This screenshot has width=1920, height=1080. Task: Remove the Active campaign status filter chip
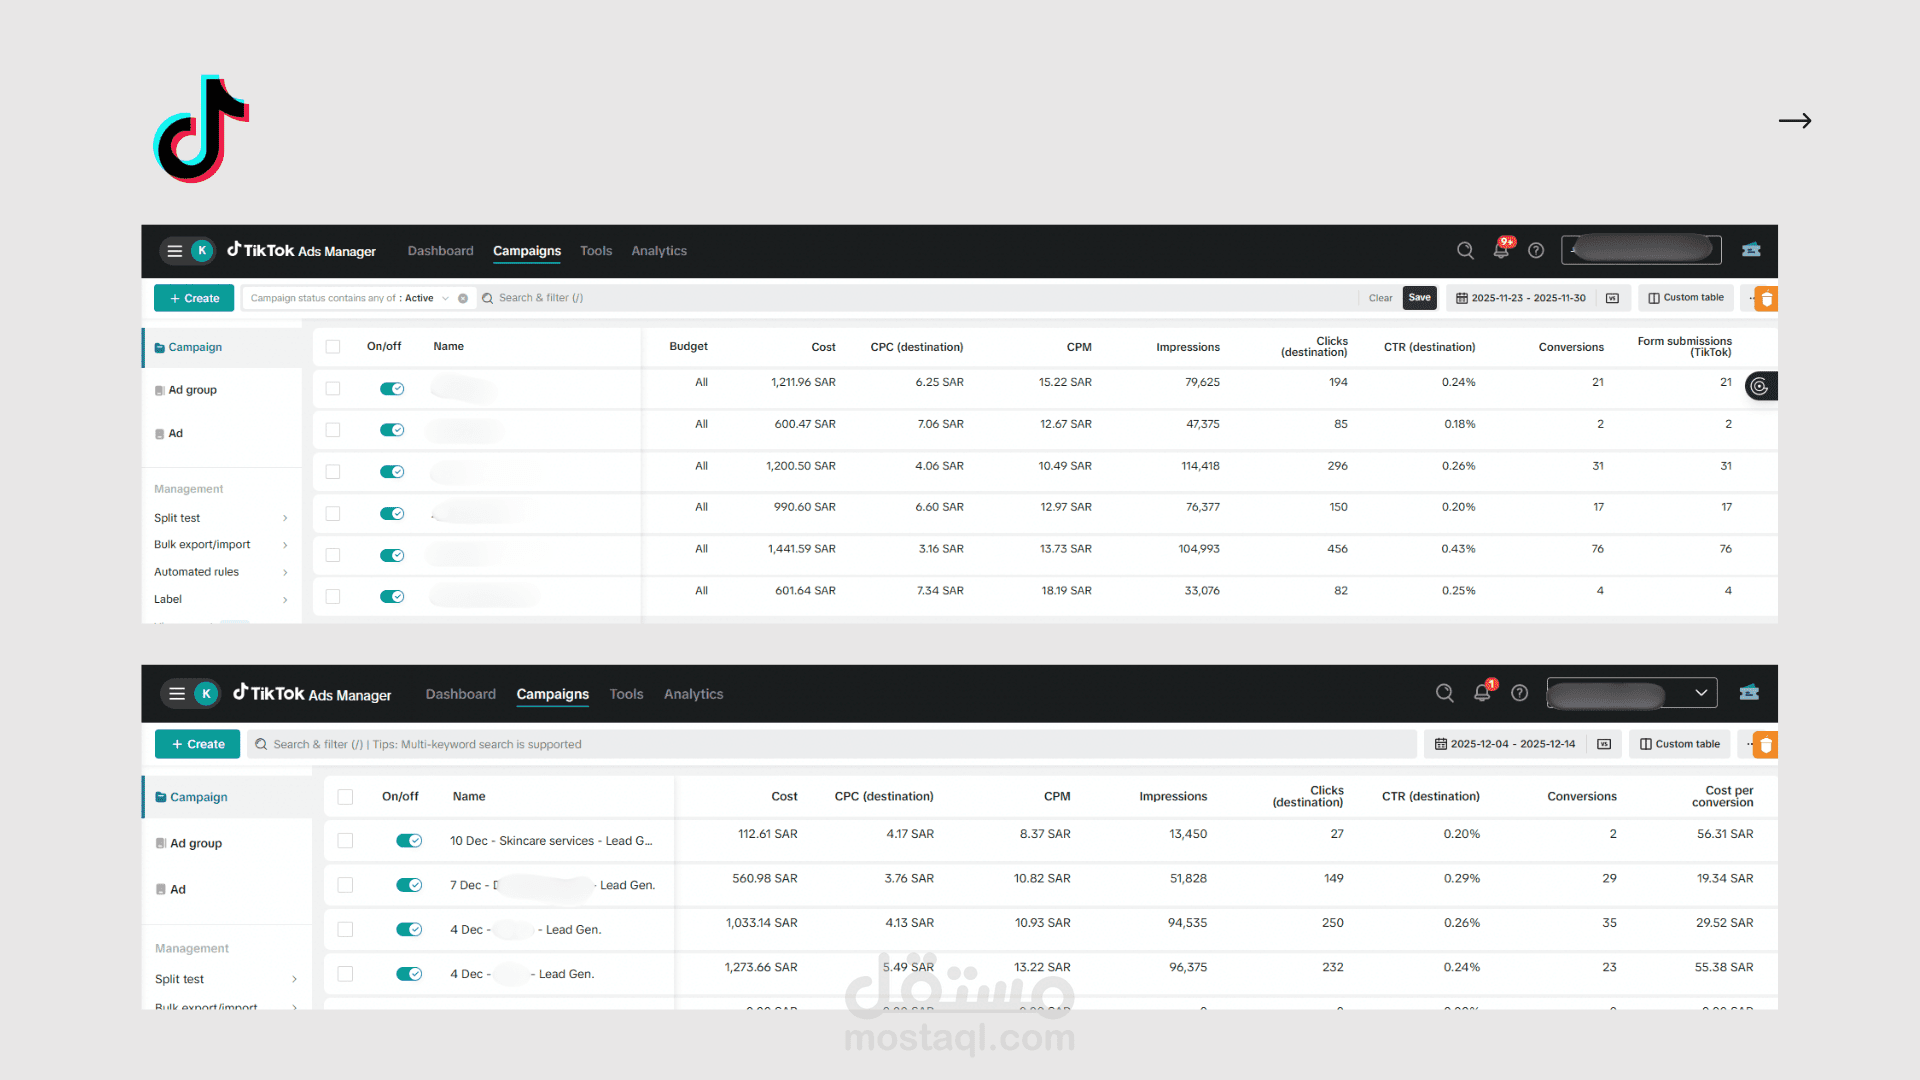tap(463, 298)
